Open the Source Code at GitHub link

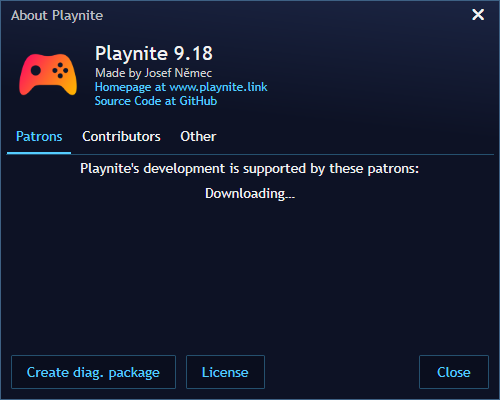point(156,101)
